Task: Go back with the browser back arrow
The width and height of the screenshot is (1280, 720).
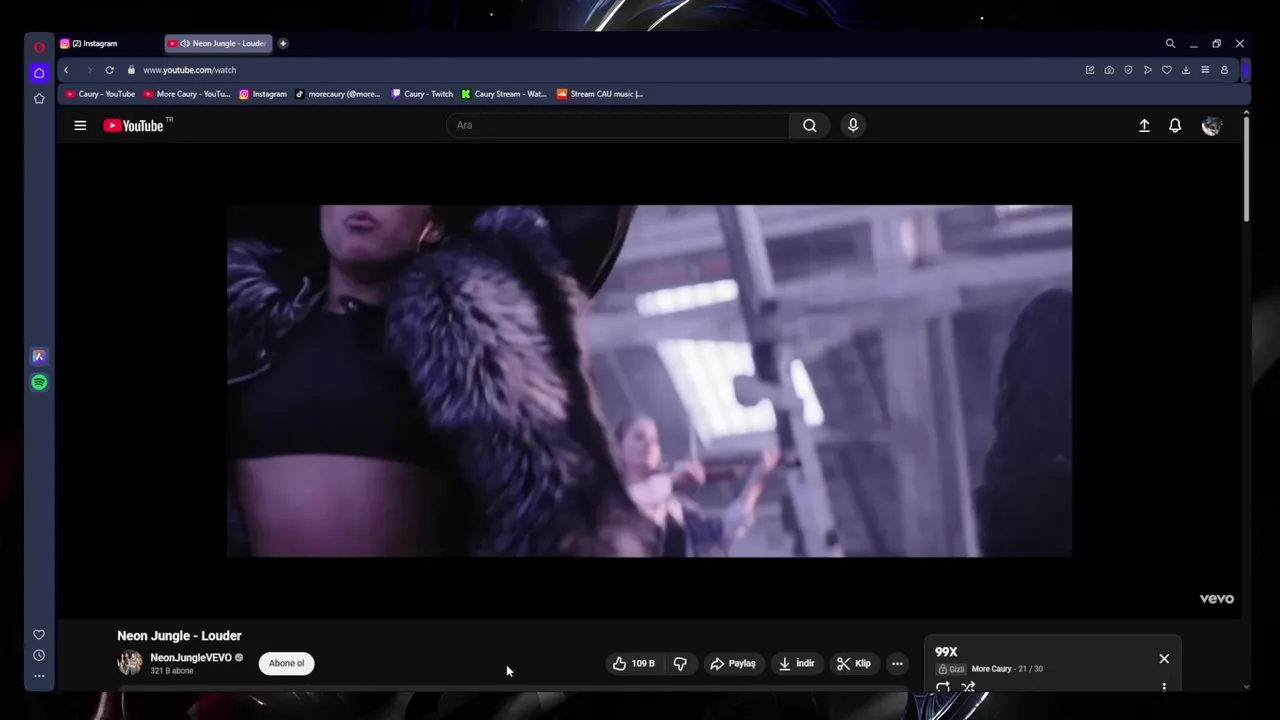Action: (66, 70)
